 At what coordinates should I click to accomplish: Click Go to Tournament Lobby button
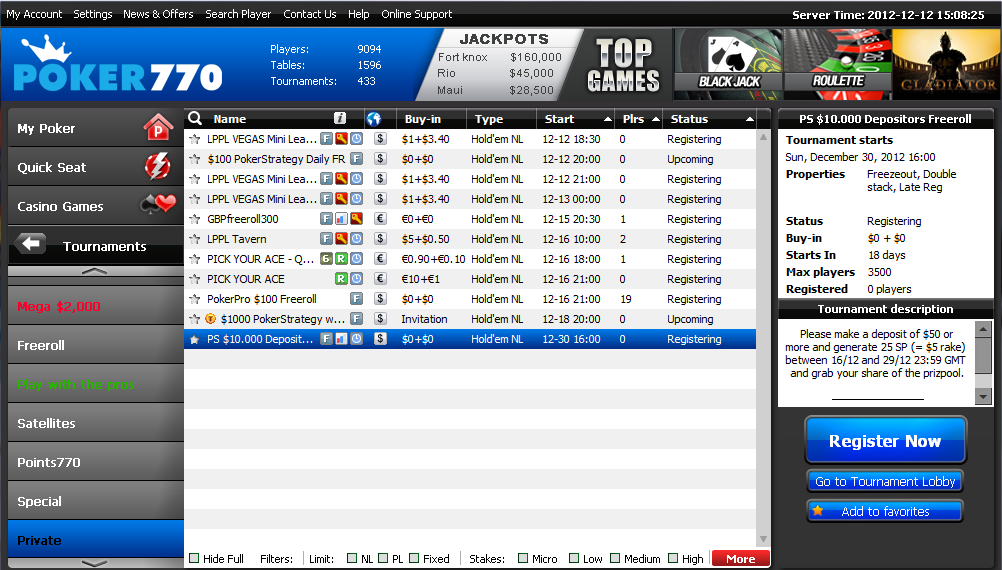coord(885,481)
